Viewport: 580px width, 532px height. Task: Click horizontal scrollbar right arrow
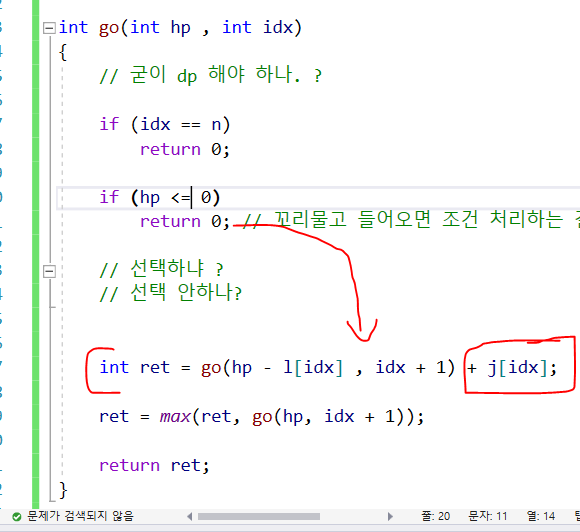390,516
